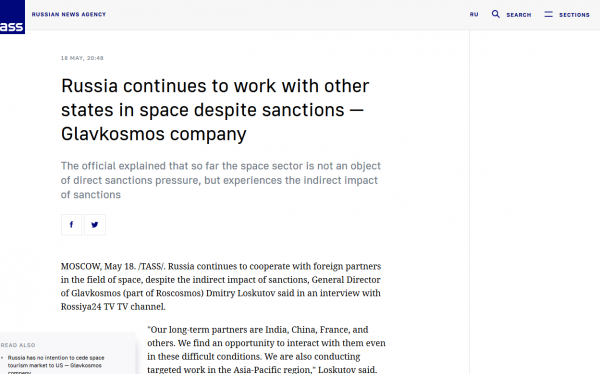Click the article headline about Glavkosmos
This screenshot has height=374, width=600.
pyautogui.click(x=215, y=110)
